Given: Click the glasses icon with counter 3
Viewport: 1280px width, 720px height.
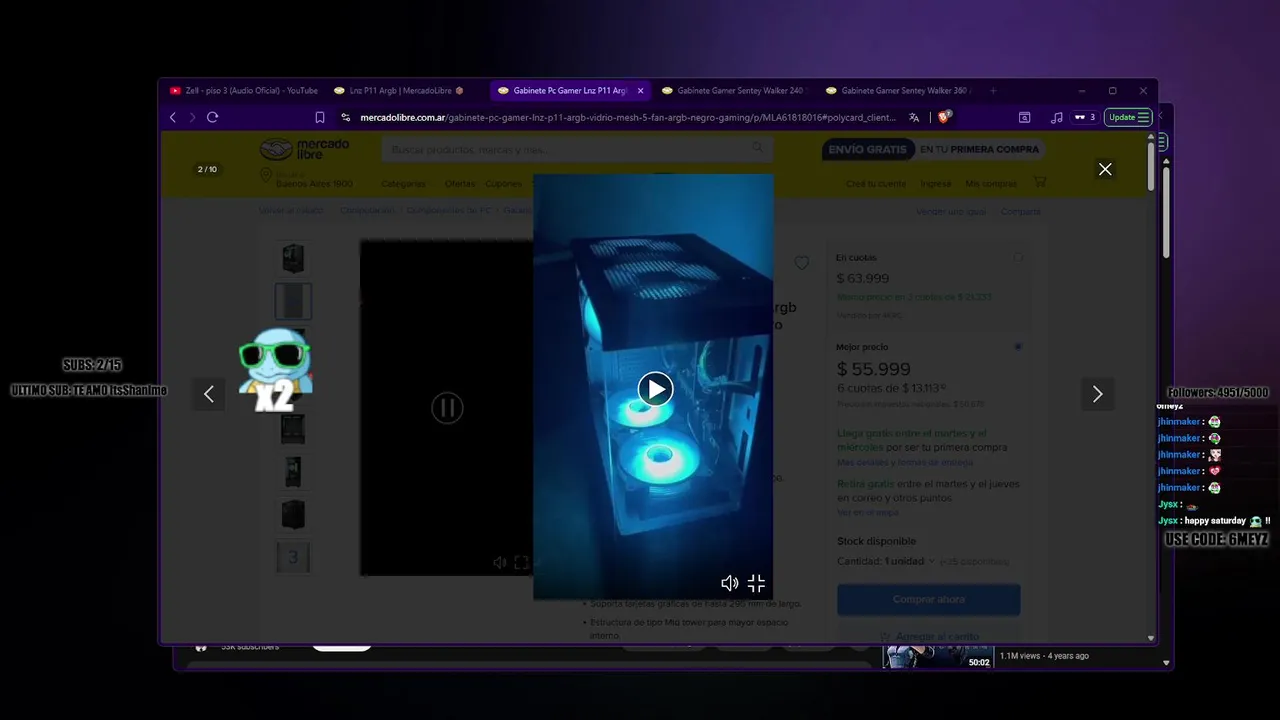Looking at the screenshot, I should tap(1085, 117).
